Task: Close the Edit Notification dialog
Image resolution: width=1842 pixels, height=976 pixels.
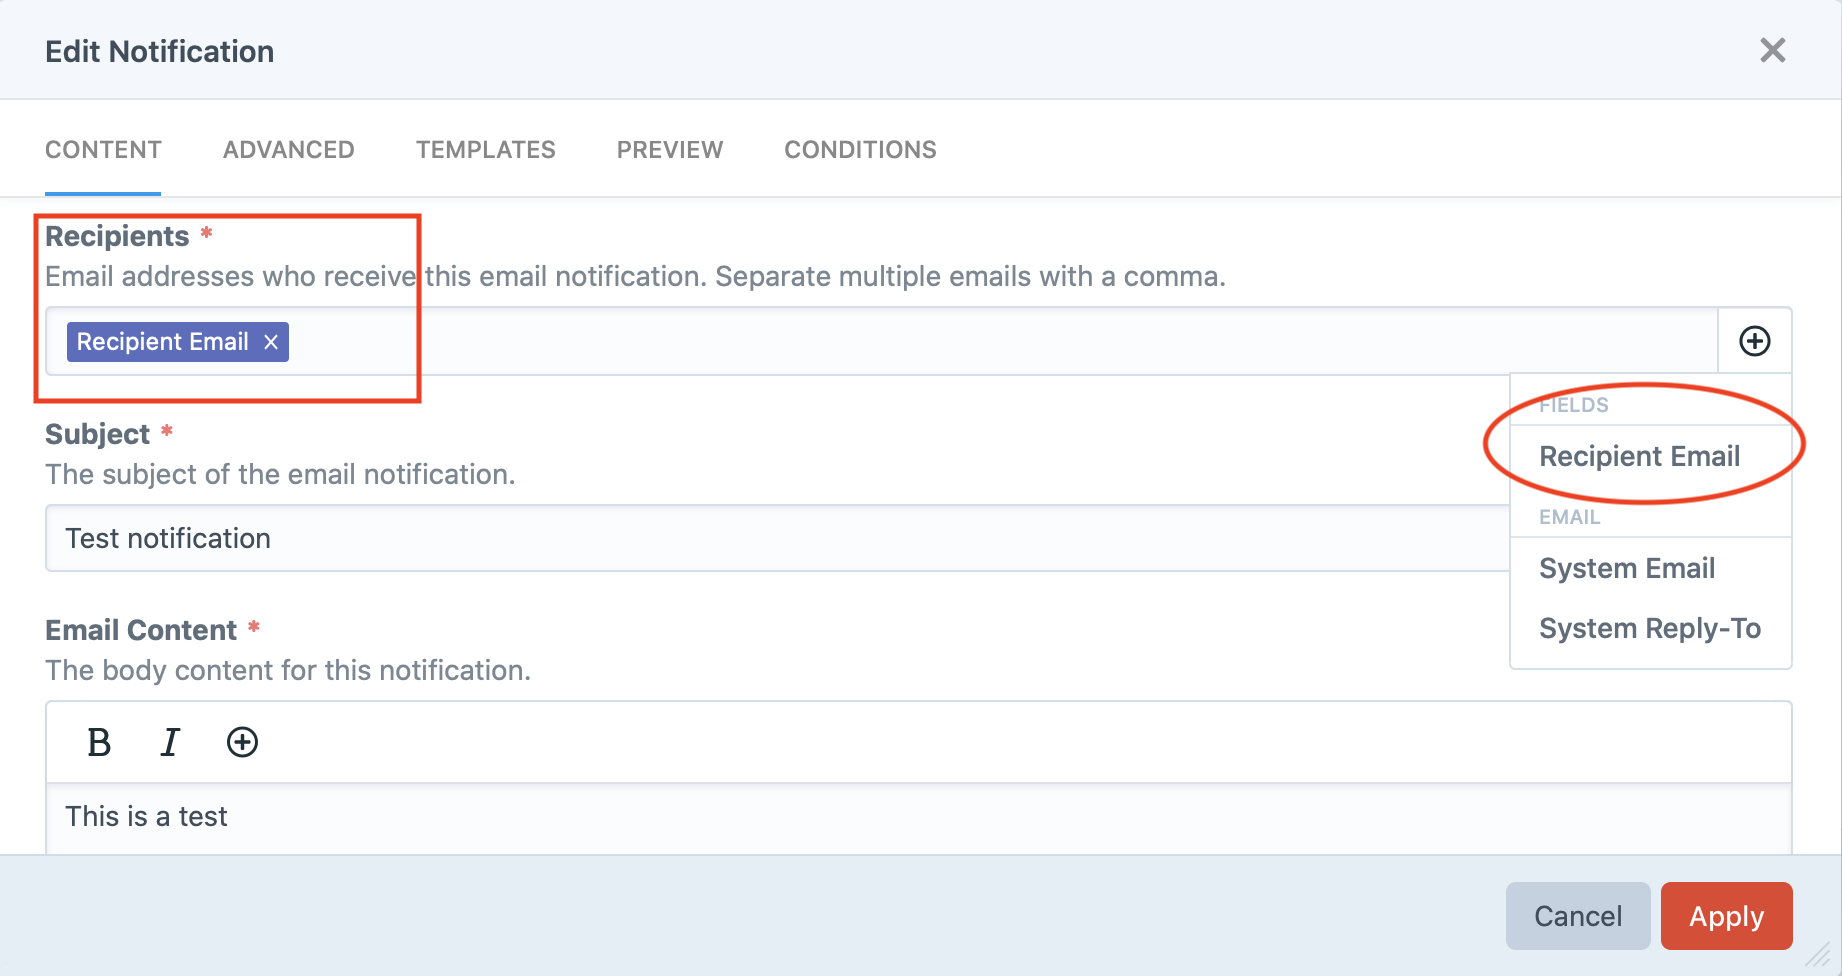Action: 1773,50
